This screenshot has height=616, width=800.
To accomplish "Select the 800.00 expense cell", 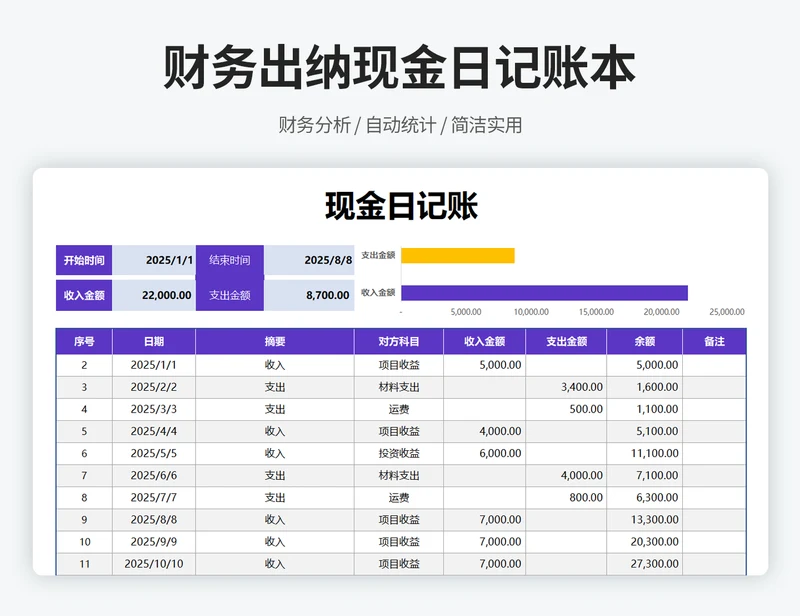I will pos(566,498).
